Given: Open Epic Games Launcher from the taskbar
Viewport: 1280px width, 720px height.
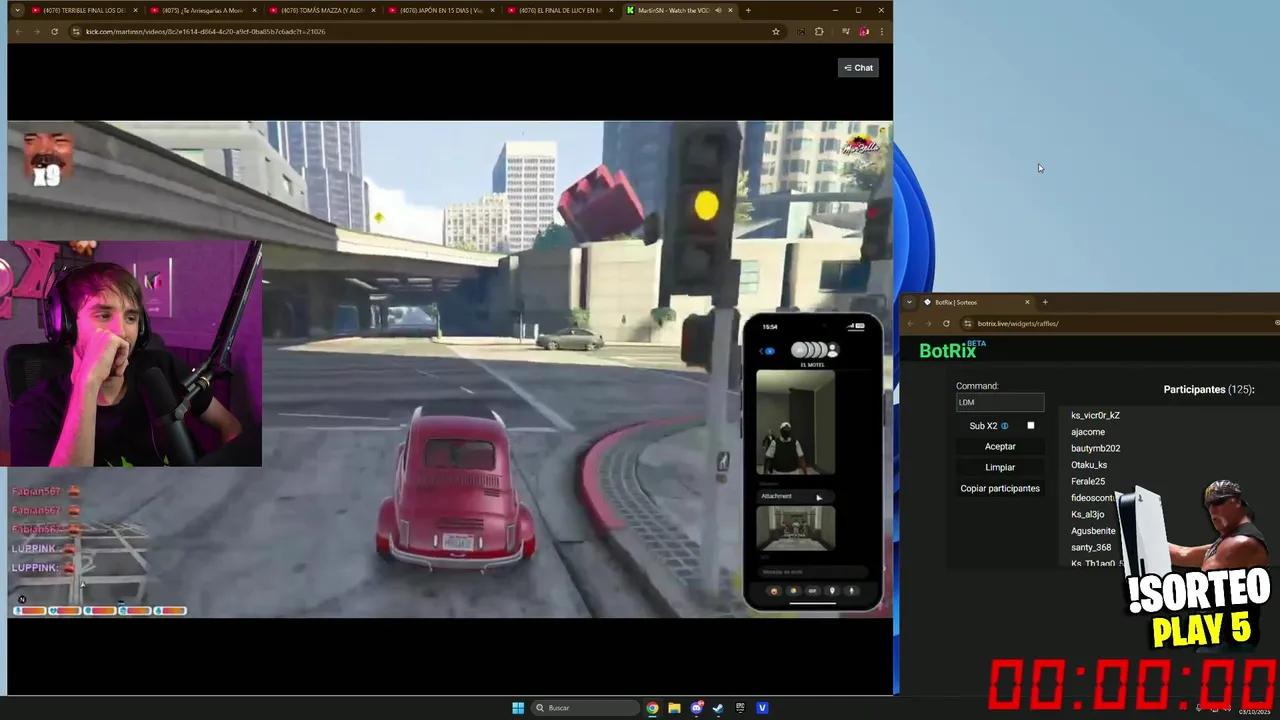Looking at the screenshot, I should click(740, 708).
